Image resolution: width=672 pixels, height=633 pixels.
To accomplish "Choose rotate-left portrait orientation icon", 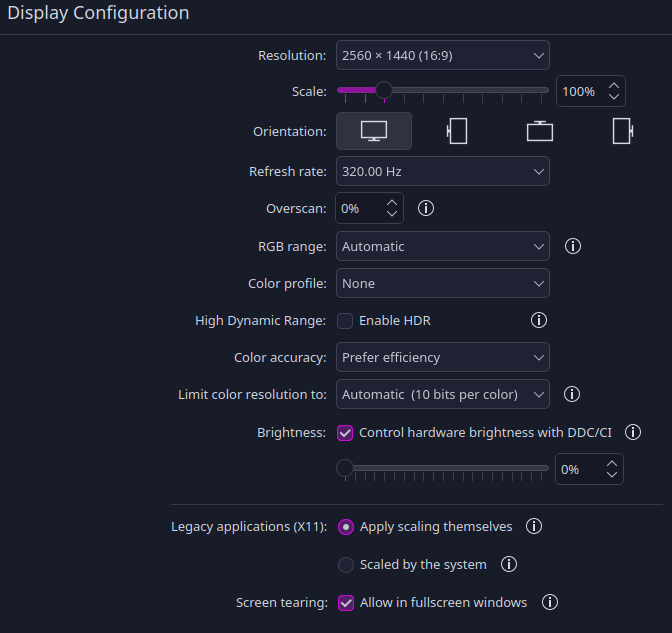I will click(x=457, y=131).
